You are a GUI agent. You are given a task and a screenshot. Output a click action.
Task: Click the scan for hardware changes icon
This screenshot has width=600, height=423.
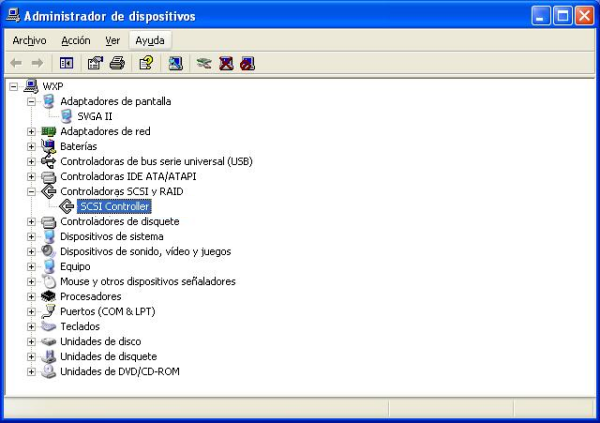tap(175, 63)
